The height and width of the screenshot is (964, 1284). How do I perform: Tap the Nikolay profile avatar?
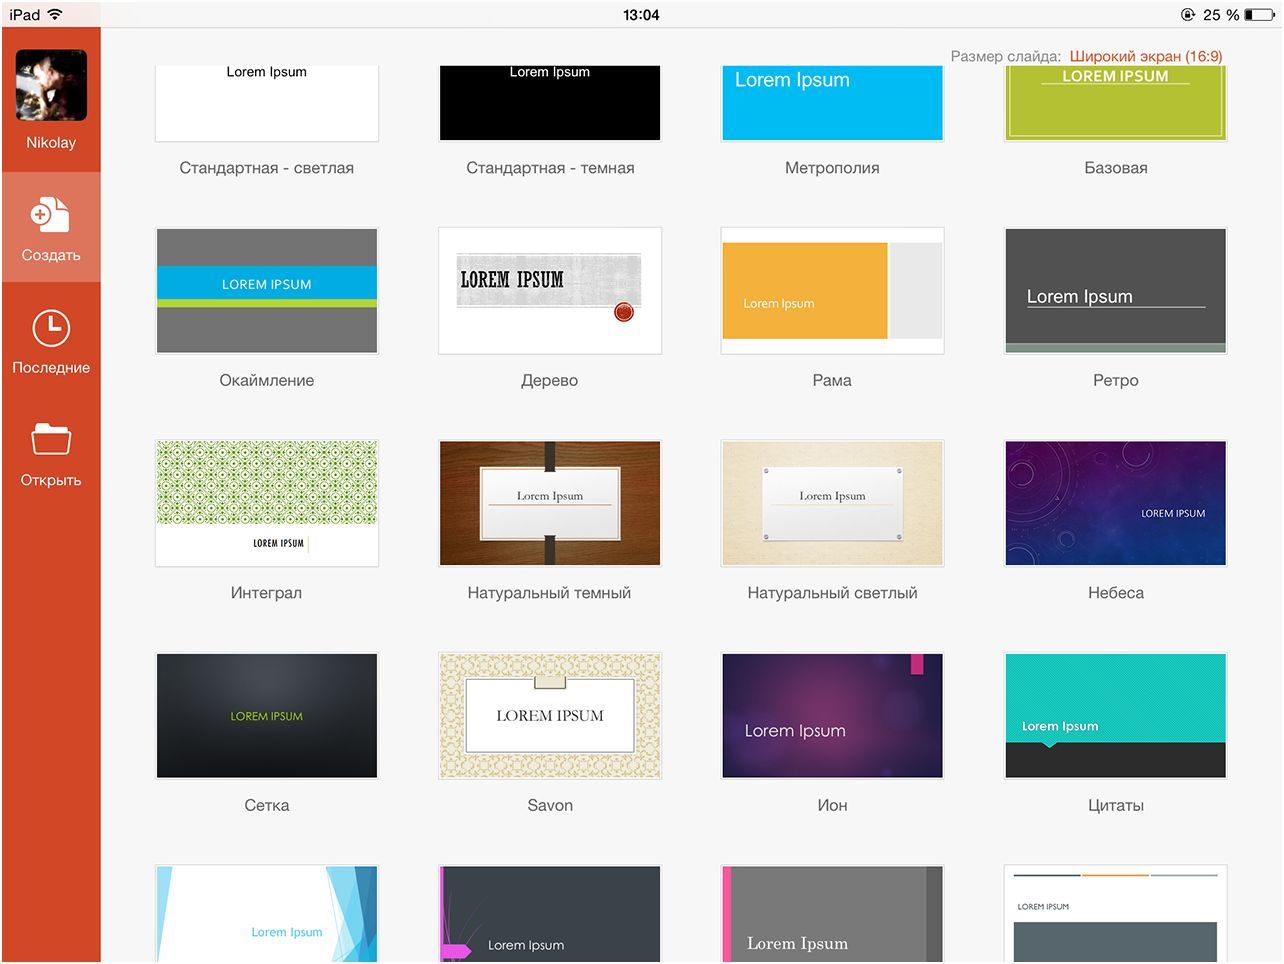point(51,86)
